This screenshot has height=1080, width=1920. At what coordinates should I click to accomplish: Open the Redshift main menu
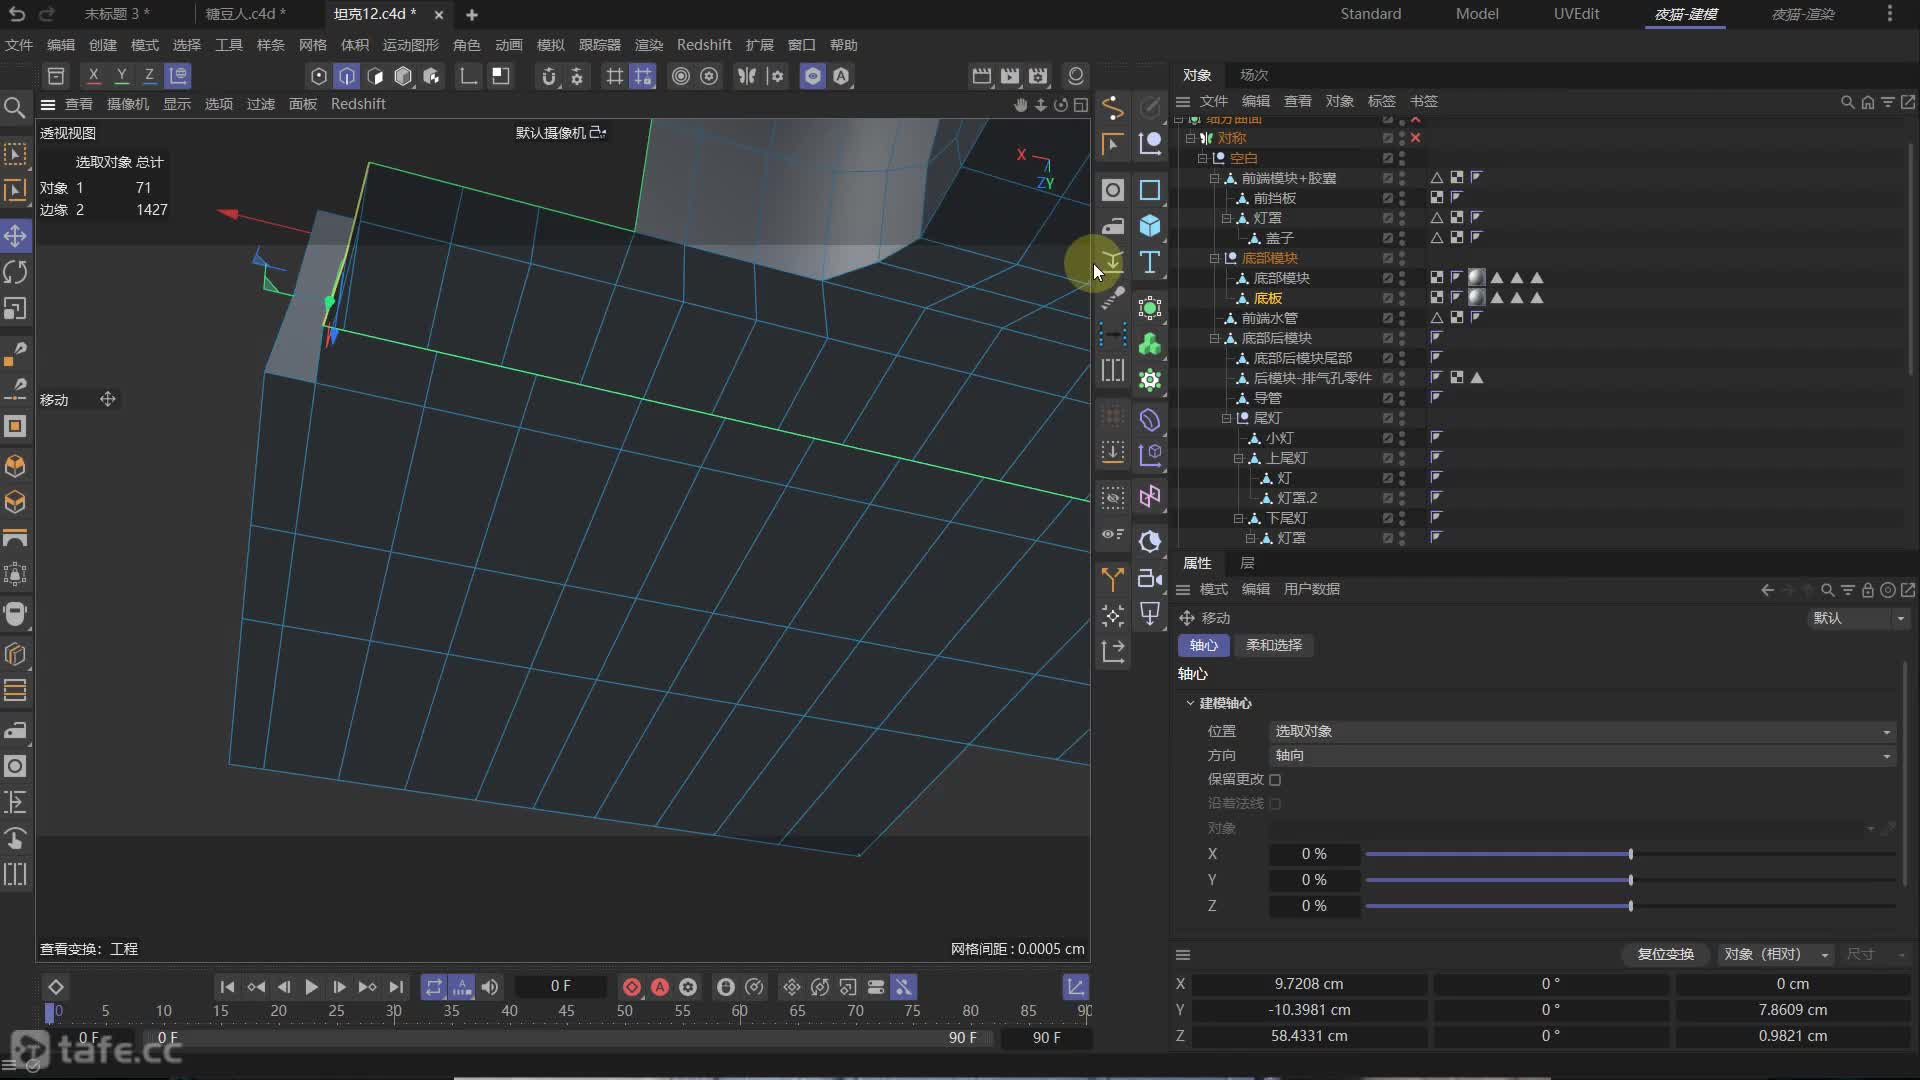(x=704, y=45)
